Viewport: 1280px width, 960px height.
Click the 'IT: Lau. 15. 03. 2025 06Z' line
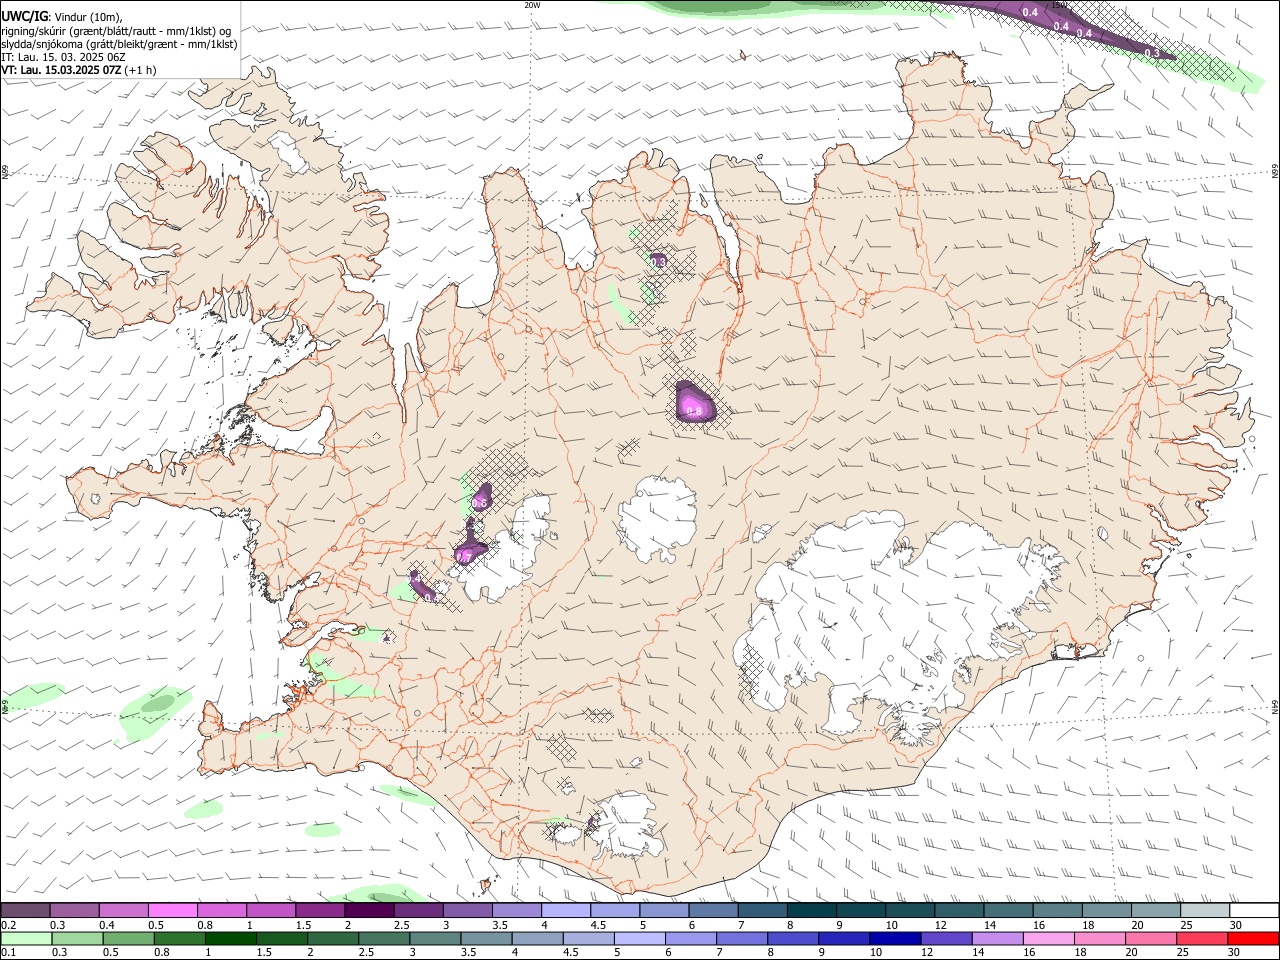(63, 57)
